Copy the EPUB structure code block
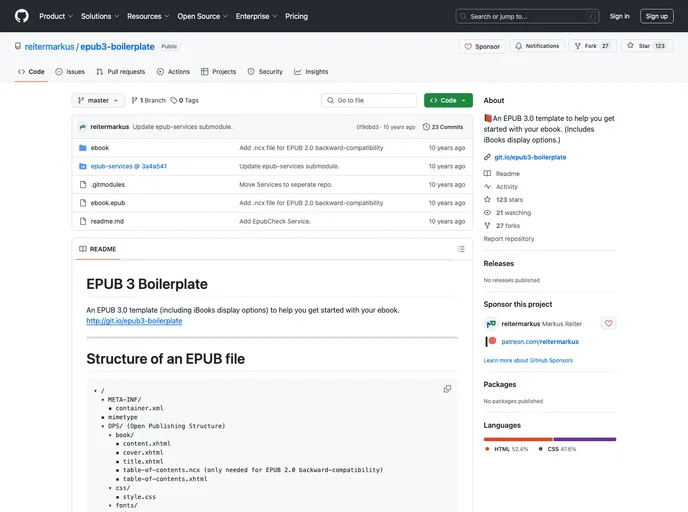The height and width of the screenshot is (512, 688). point(447,389)
